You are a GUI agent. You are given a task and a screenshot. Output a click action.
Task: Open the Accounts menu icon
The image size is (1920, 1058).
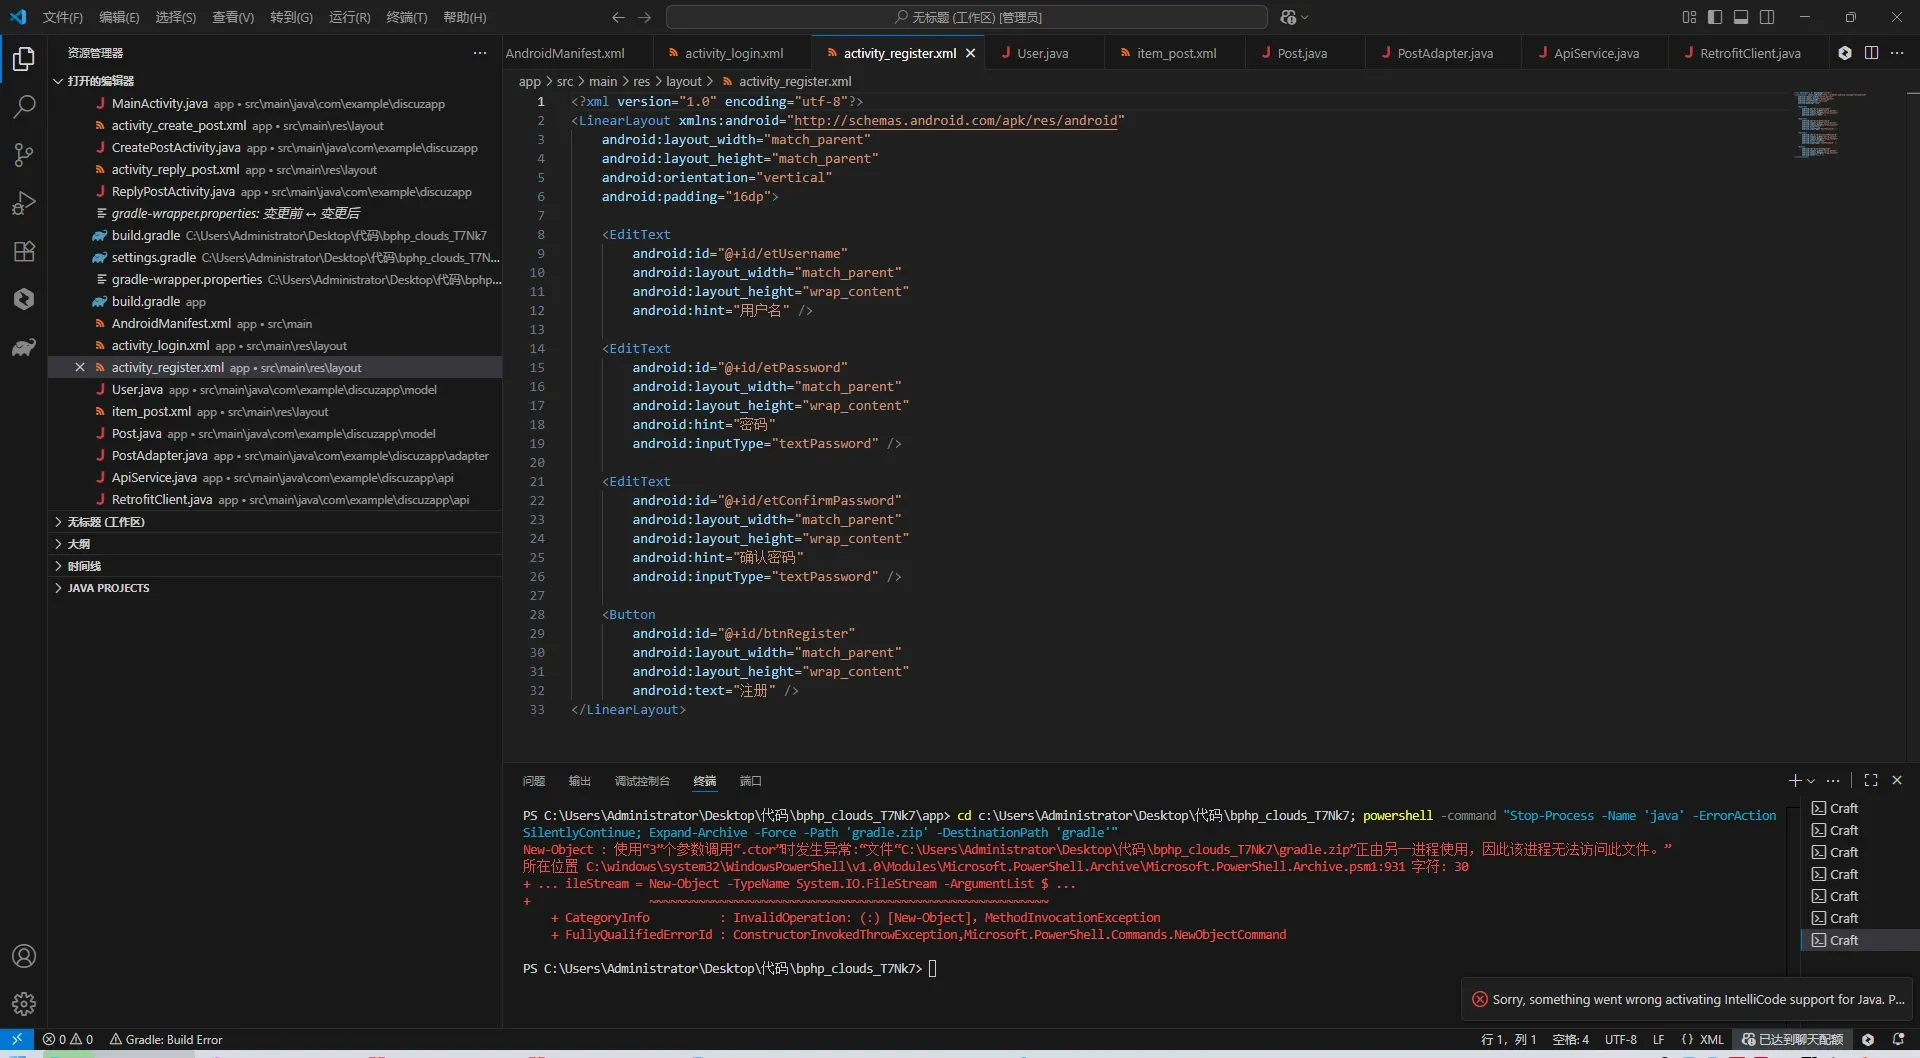tap(24, 956)
